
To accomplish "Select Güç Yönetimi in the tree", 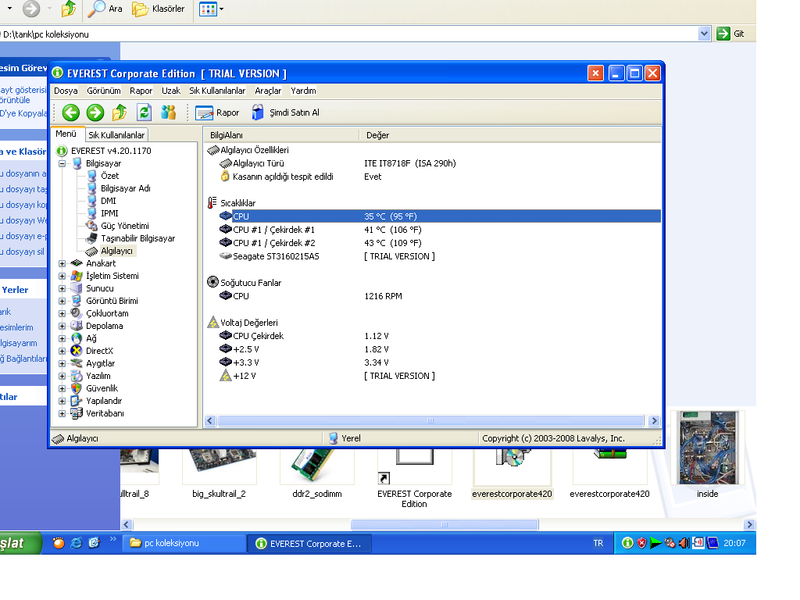I will click(124, 226).
